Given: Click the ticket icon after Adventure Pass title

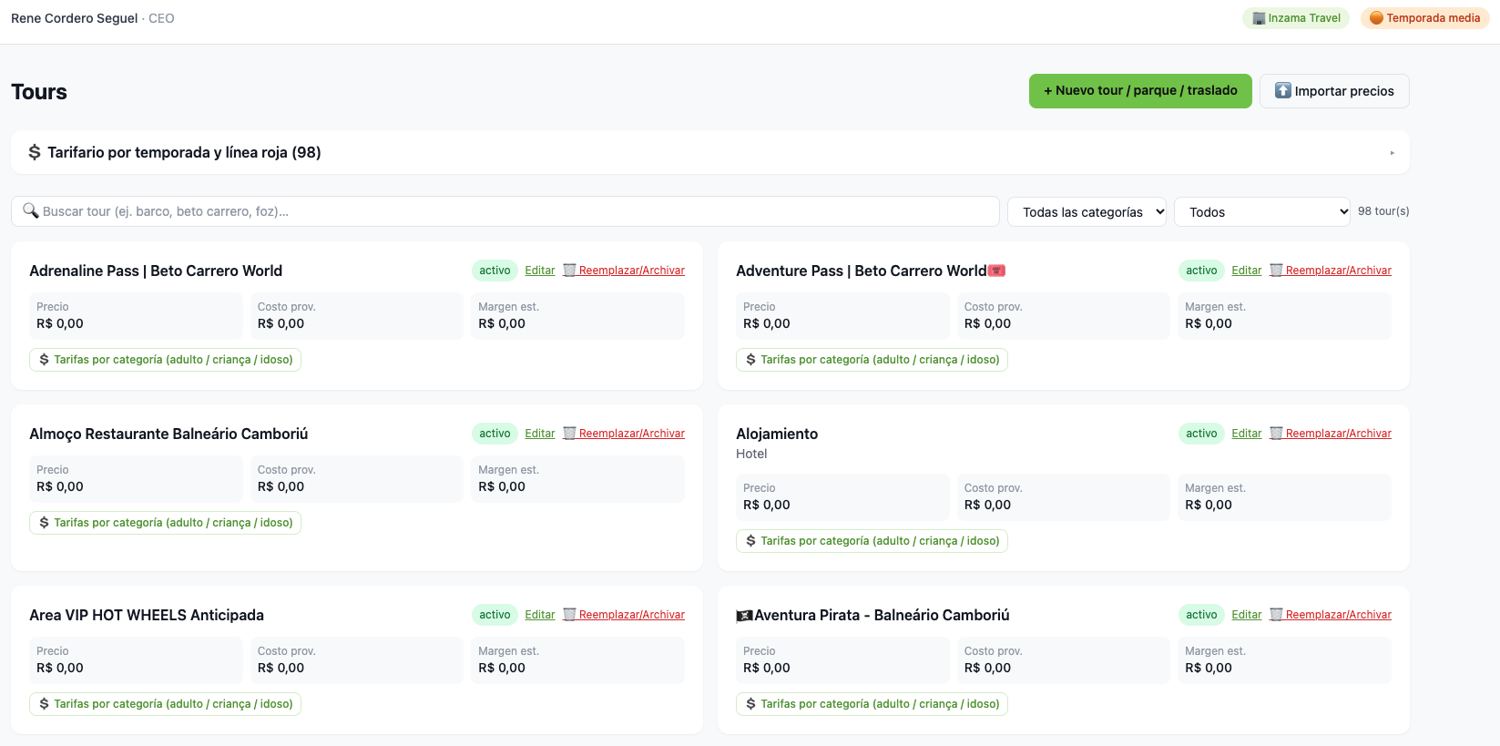Looking at the screenshot, I should point(996,271).
